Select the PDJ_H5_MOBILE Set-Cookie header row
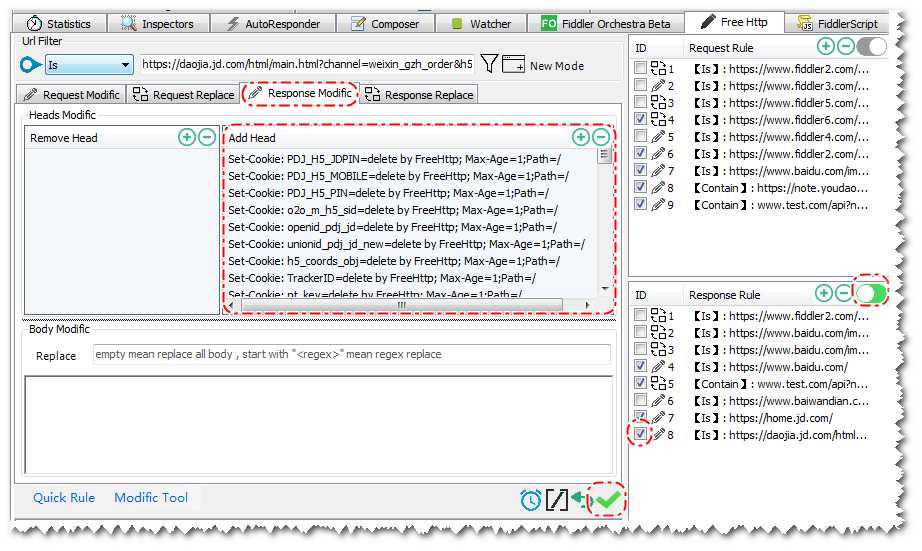 [399, 176]
